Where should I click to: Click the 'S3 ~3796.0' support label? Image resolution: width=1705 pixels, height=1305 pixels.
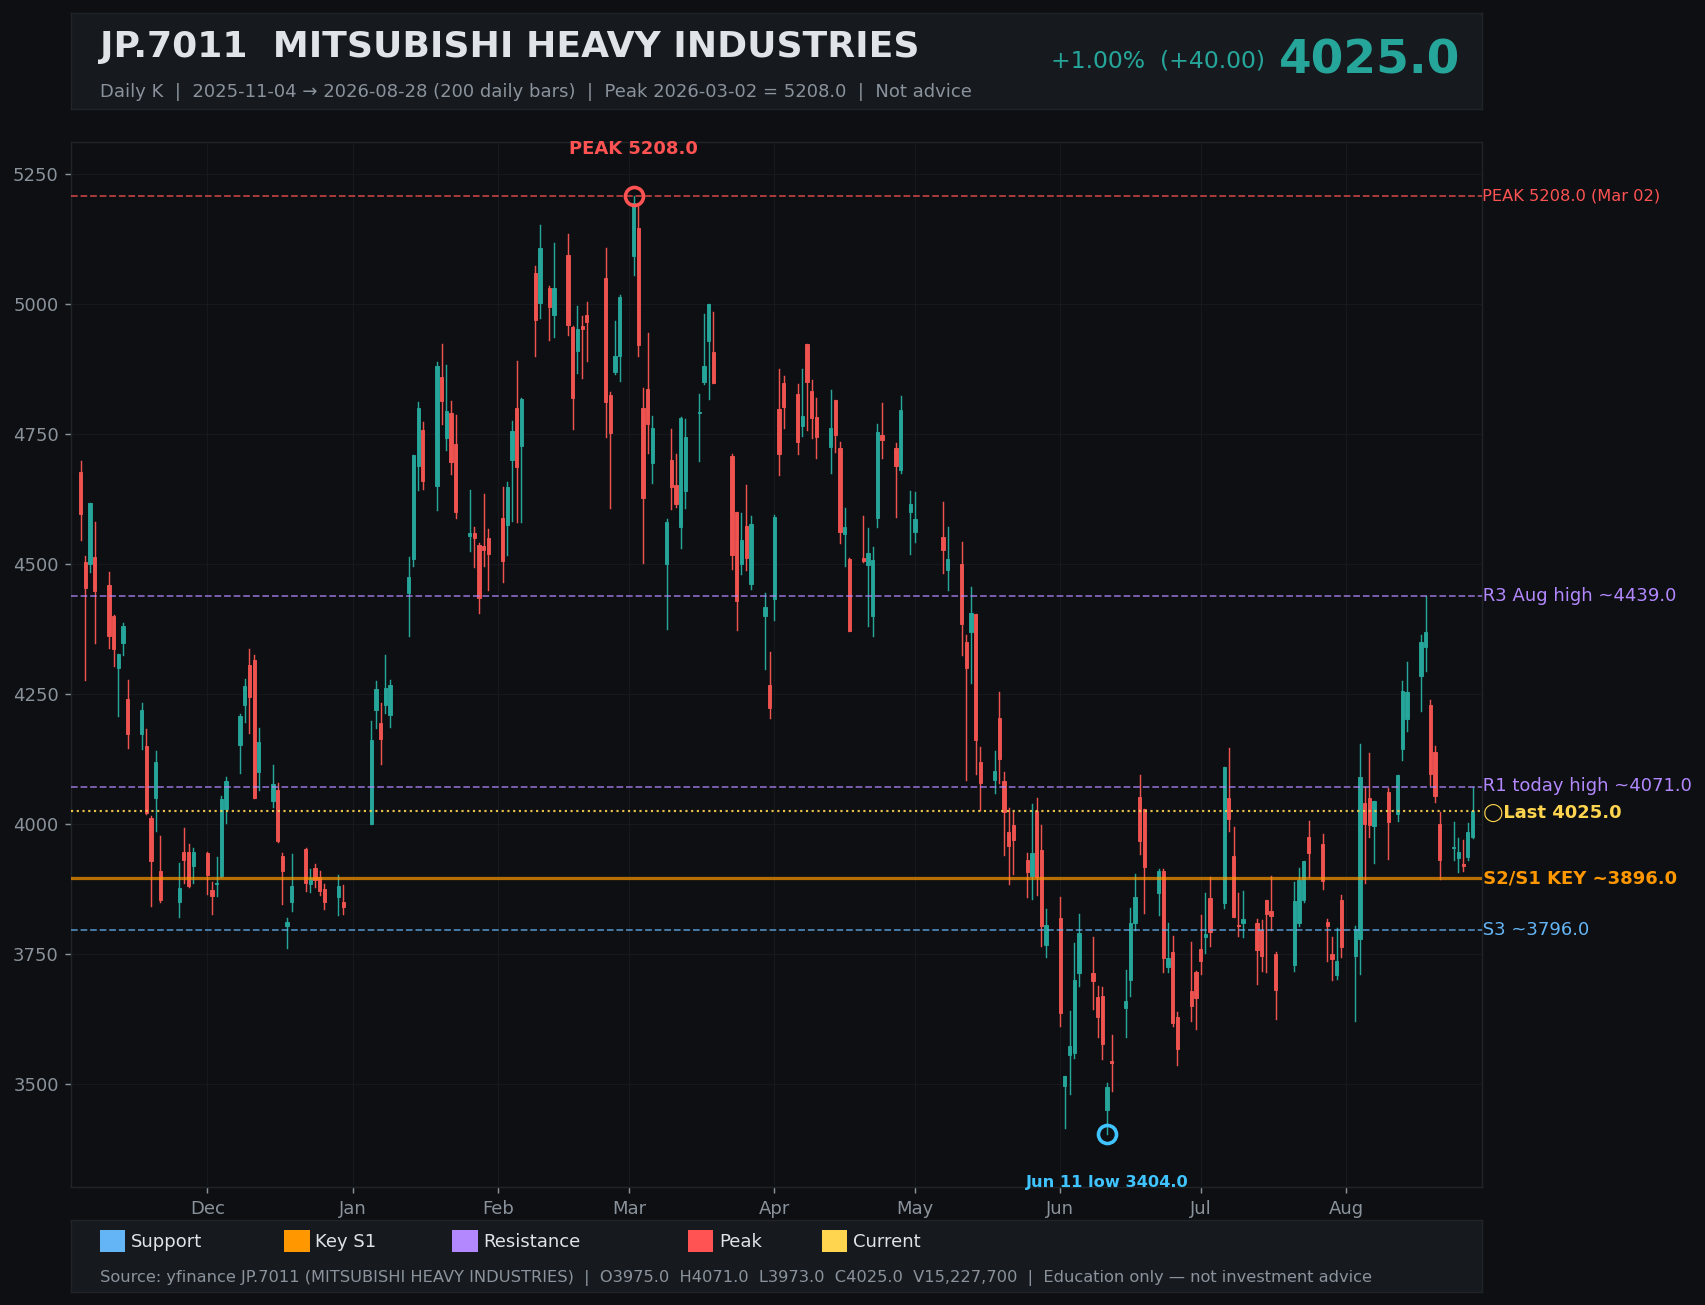click(x=1535, y=929)
